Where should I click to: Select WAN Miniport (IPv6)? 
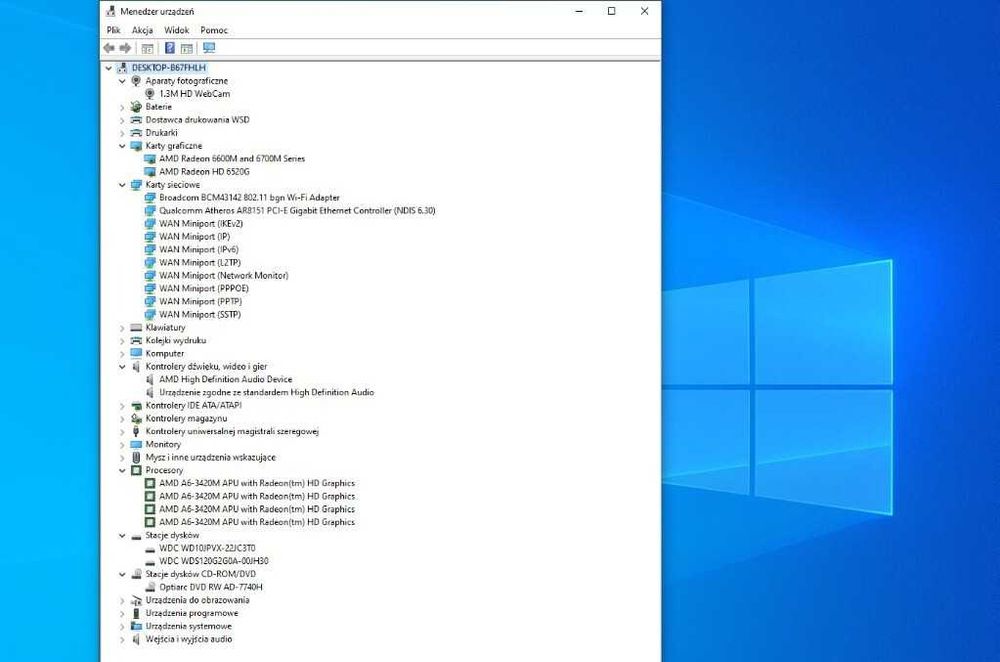(199, 249)
